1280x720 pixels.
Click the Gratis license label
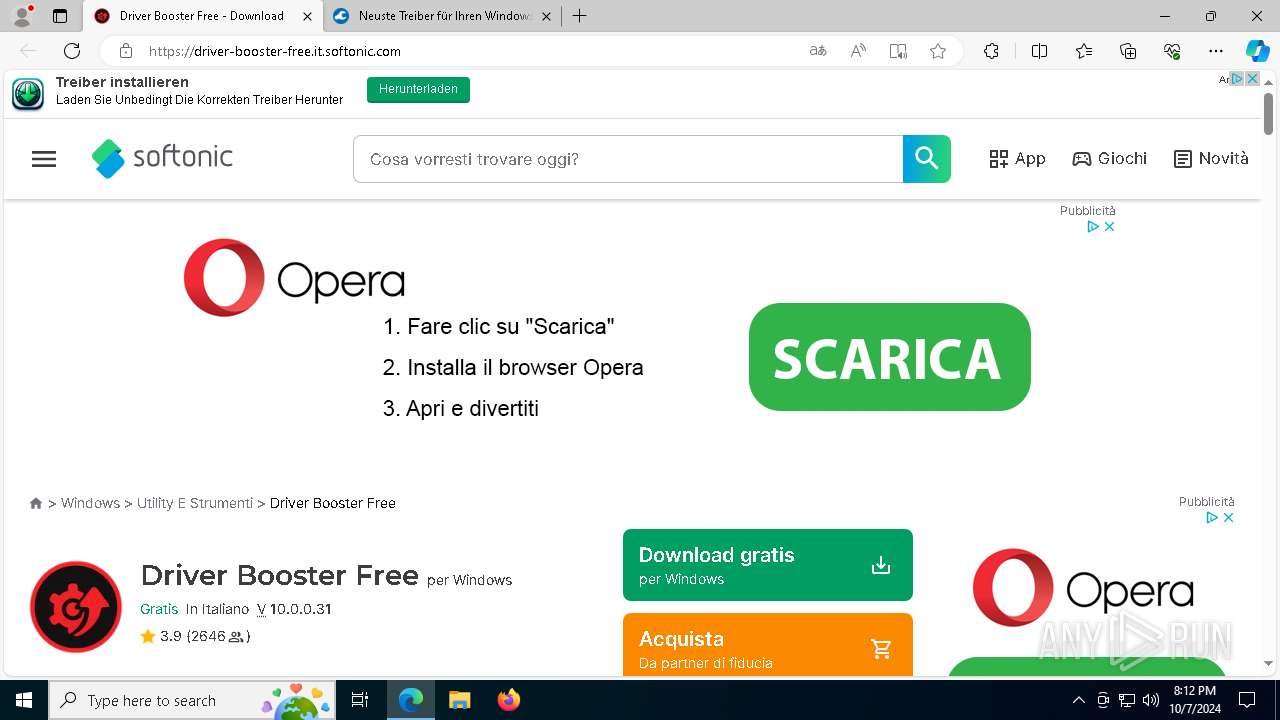coord(159,609)
